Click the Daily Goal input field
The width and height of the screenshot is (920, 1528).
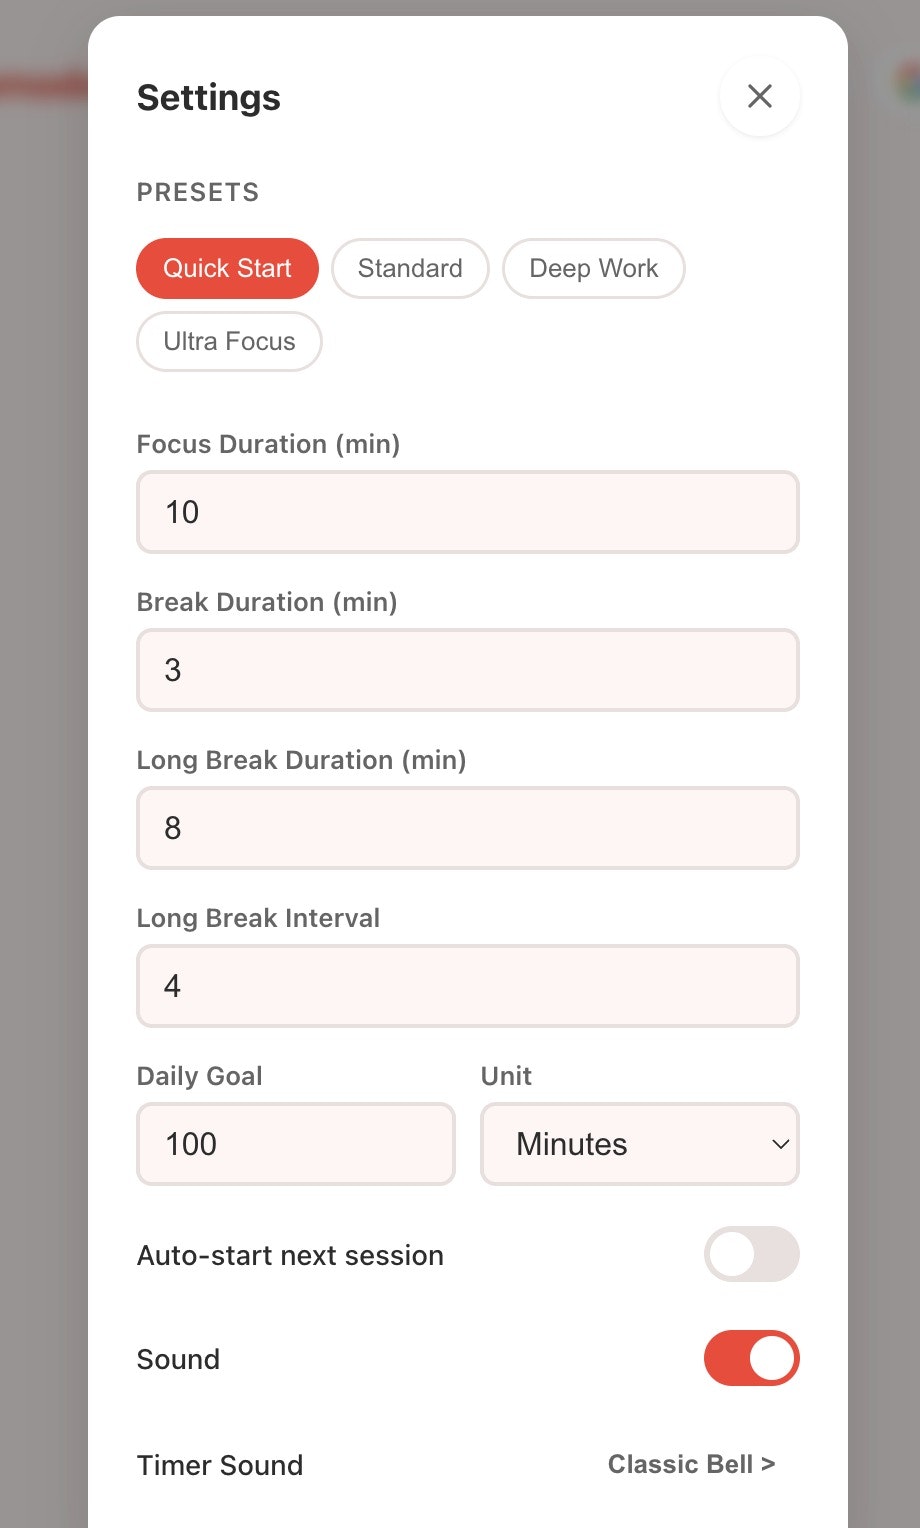coord(295,1144)
